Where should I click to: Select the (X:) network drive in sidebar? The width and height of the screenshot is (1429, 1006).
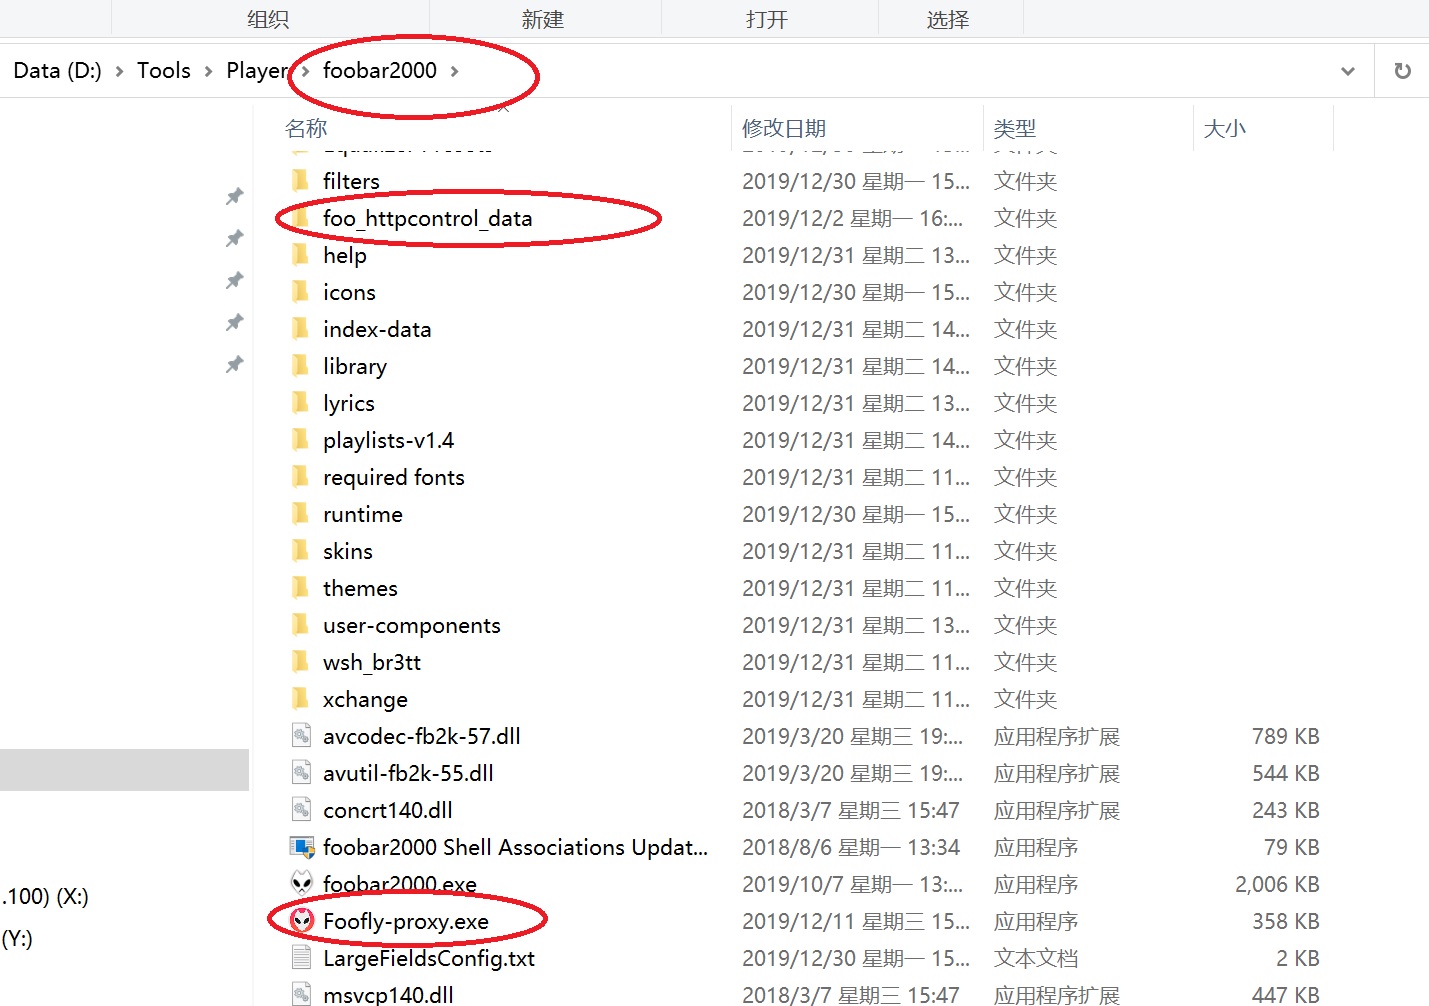(45, 896)
